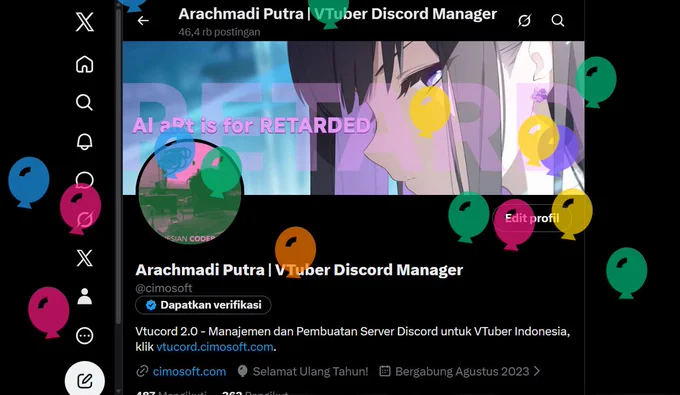Image resolution: width=680 pixels, height=395 pixels.
Task: Open Profile person icon in sidebar
Action: tap(85, 297)
